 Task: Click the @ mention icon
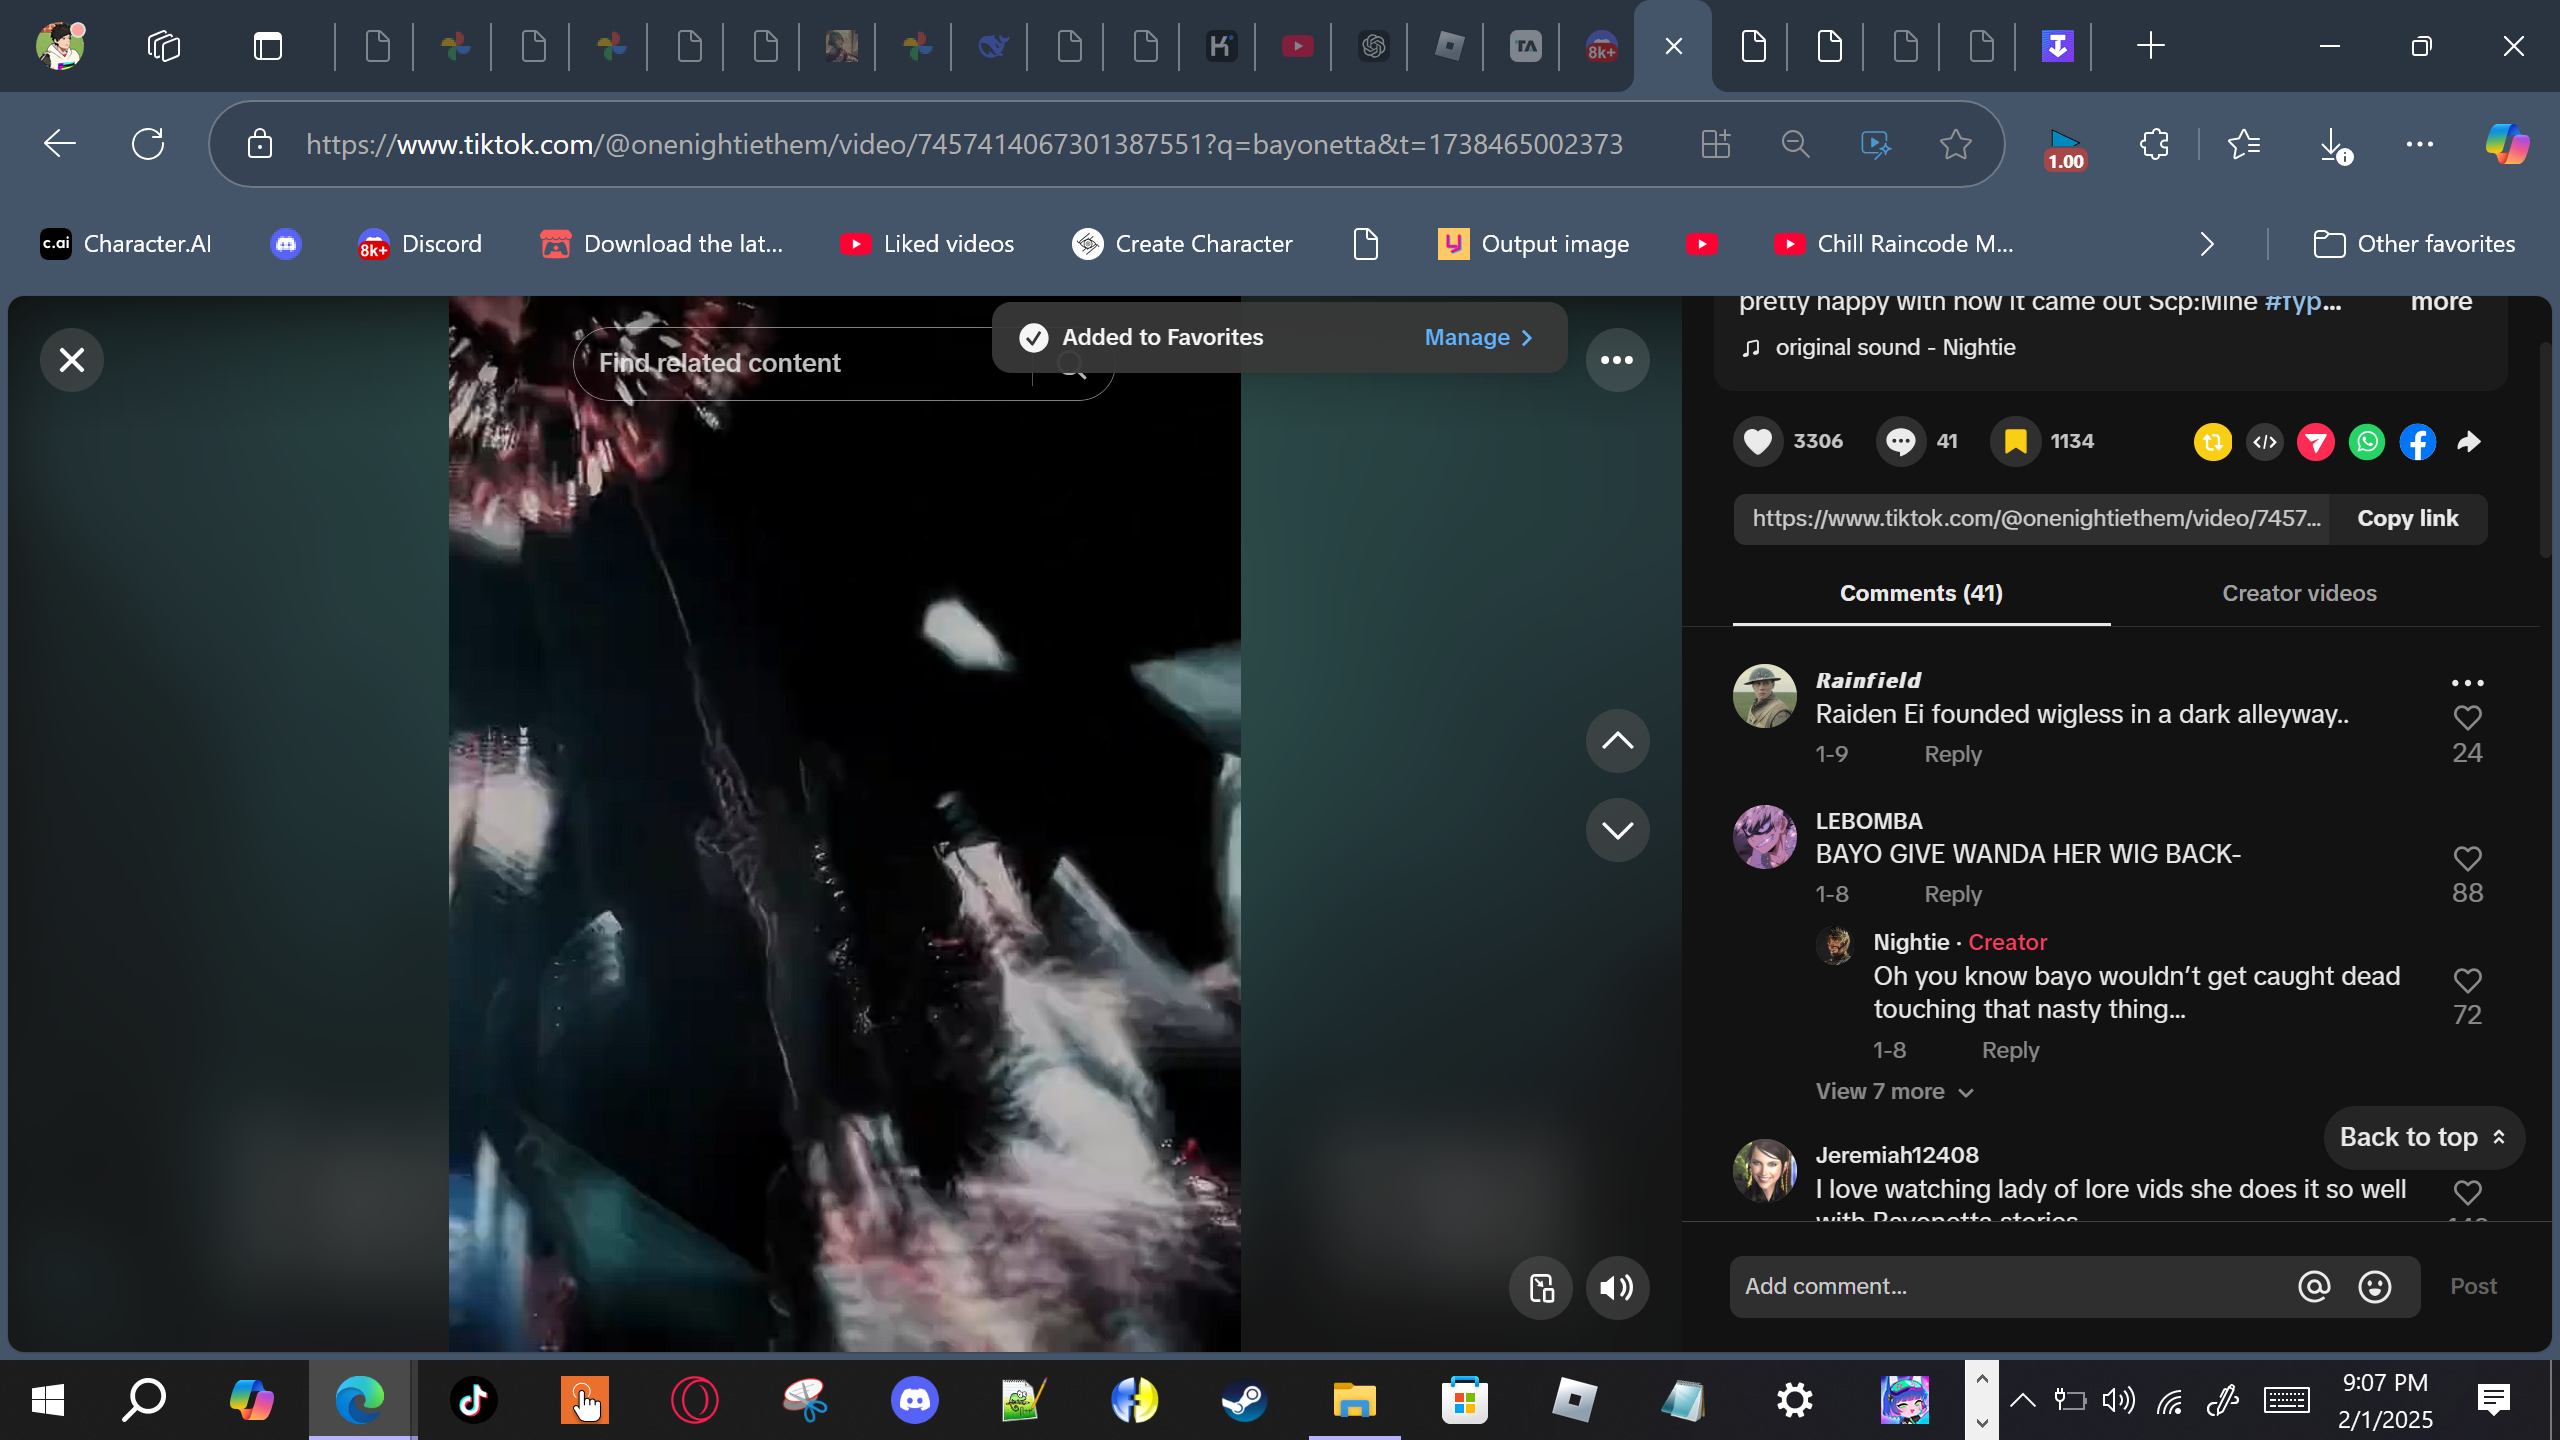2313,1286
